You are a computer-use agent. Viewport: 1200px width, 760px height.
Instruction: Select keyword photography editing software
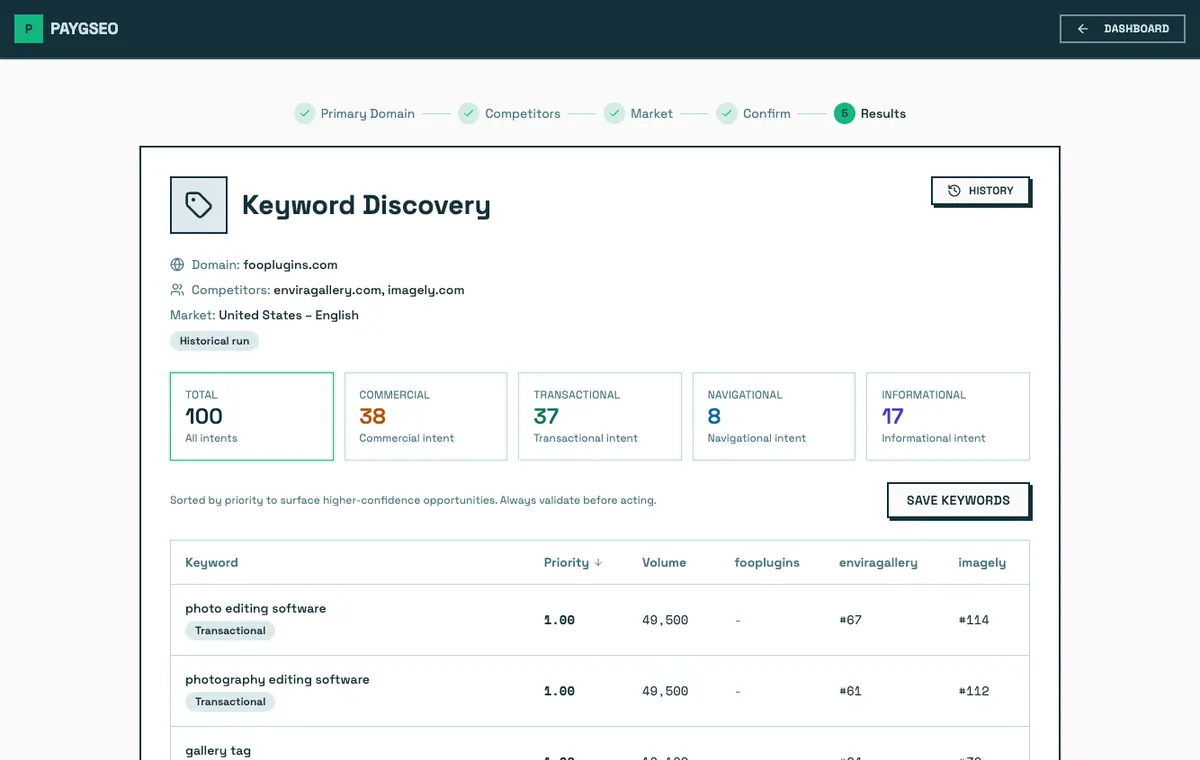pyautogui.click(x=277, y=679)
